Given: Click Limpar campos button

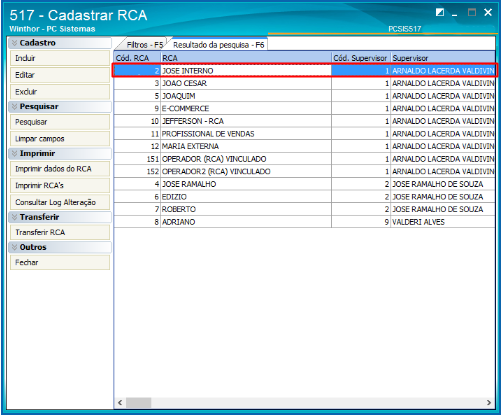Looking at the screenshot, I should pyautogui.click(x=60, y=139).
